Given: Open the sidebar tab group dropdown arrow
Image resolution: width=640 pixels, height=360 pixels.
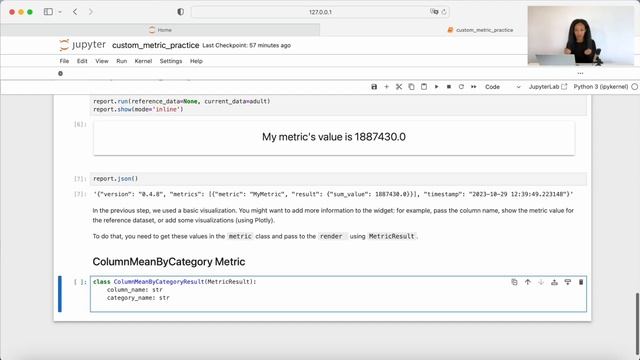Looking at the screenshot, I should pyautogui.click(x=60, y=12).
